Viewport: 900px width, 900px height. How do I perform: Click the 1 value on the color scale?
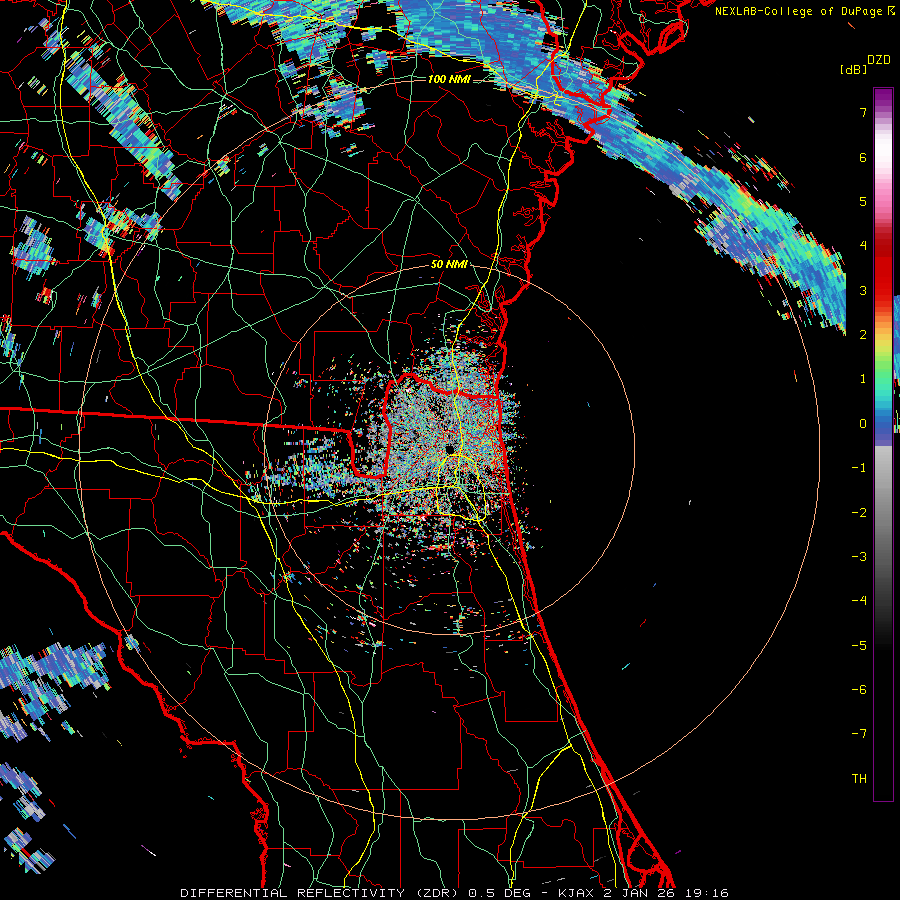pos(863,379)
